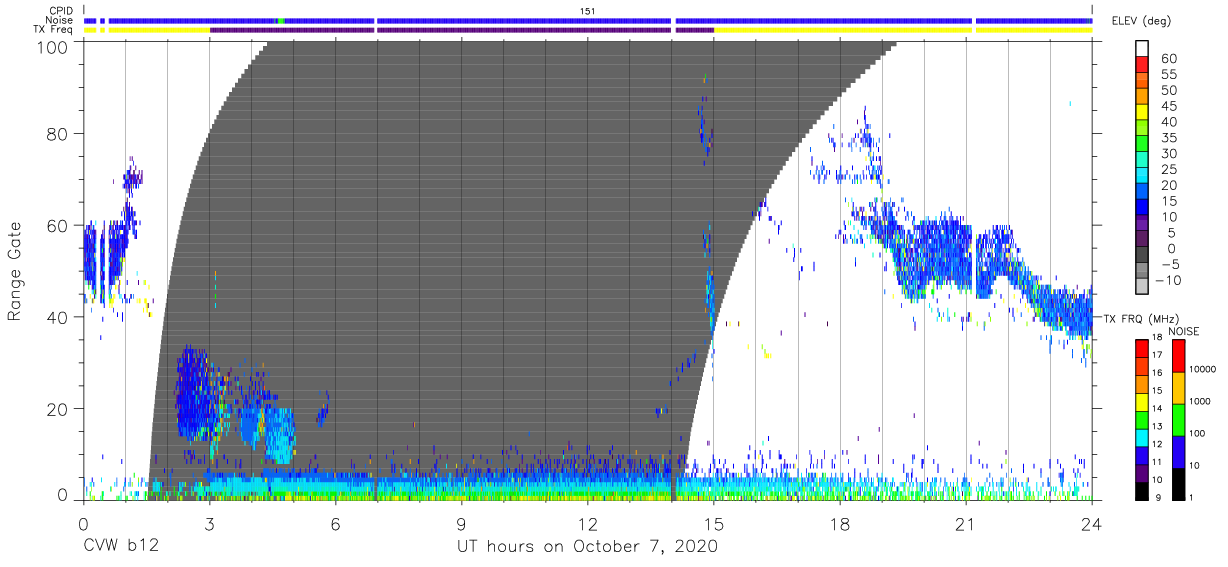Image resolution: width=1228 pixels, height=567 pixels.
Task: Click the Range Gate y-axis title
Action: pyautogui.click(x=15, y=272)
